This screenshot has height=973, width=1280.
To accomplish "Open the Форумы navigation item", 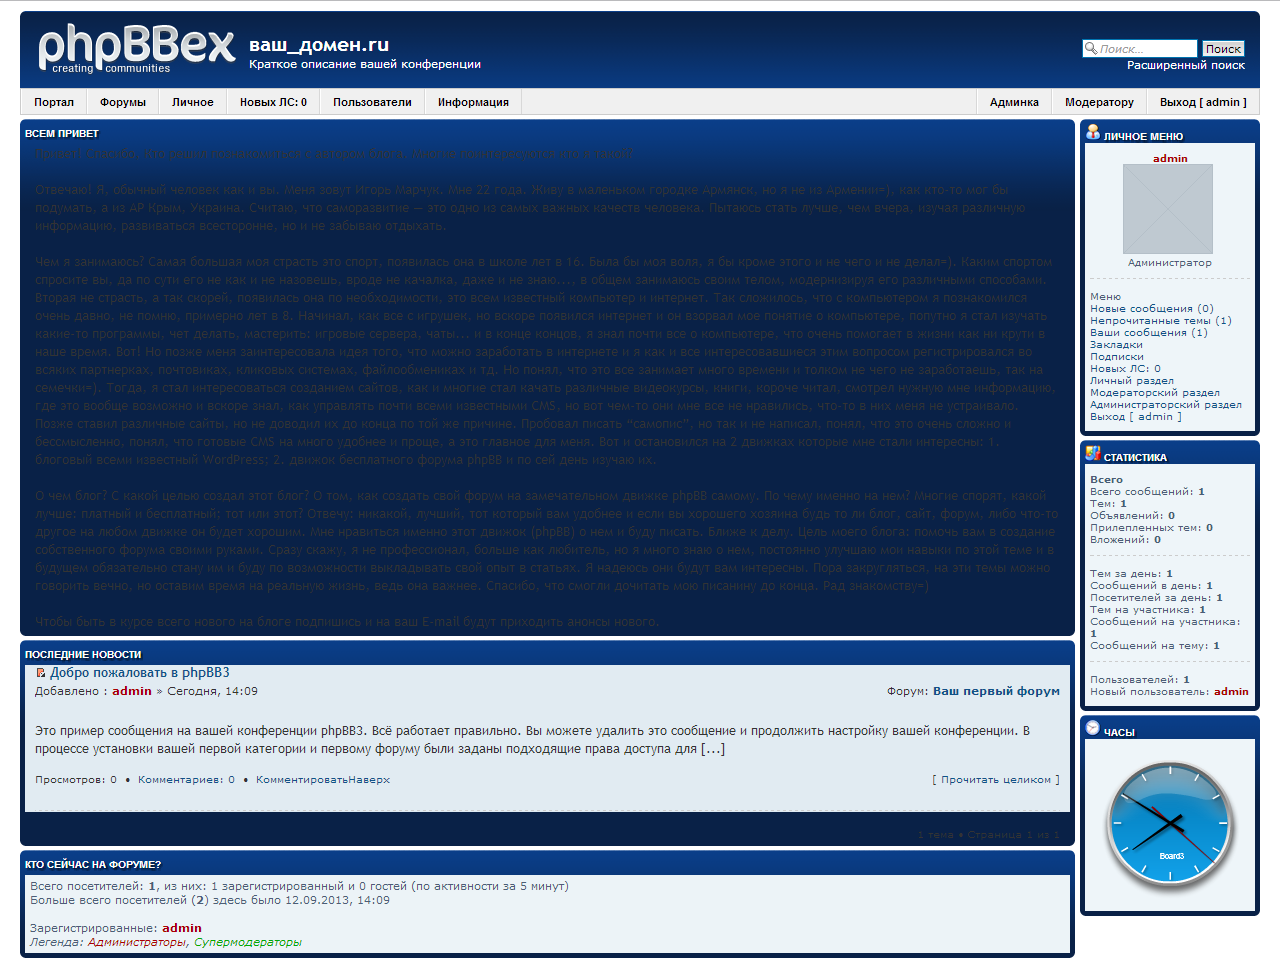I will (x=123, y=102).
